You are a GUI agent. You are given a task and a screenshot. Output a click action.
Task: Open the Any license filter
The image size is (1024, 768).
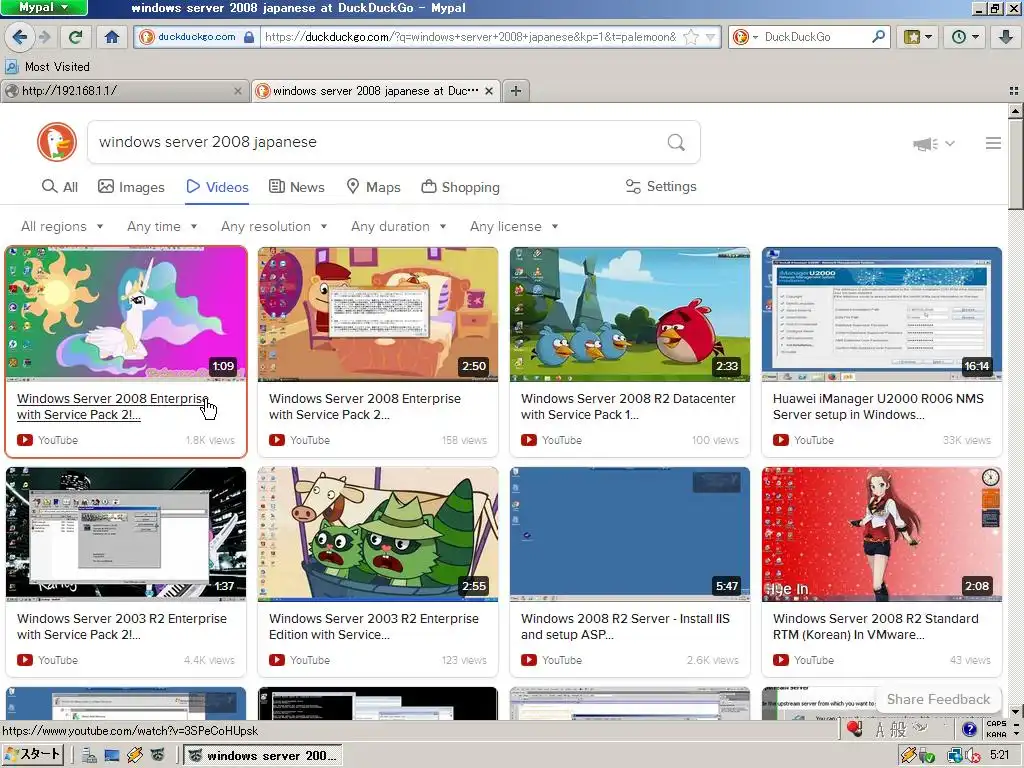pos(514,227)
